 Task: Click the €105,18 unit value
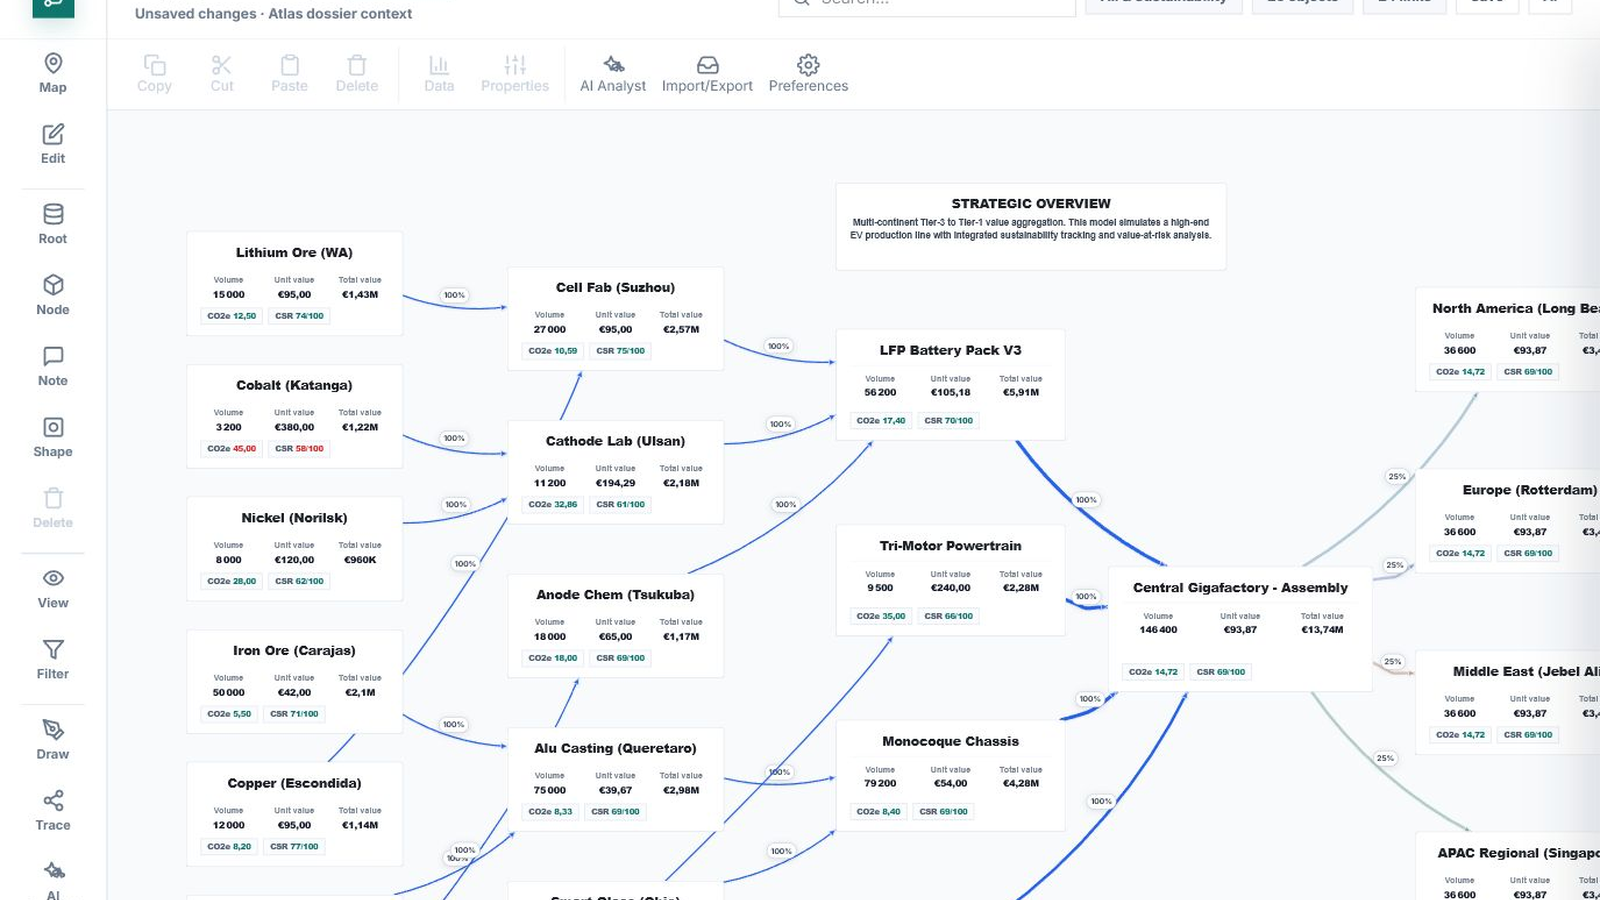(x=950, y=393)
